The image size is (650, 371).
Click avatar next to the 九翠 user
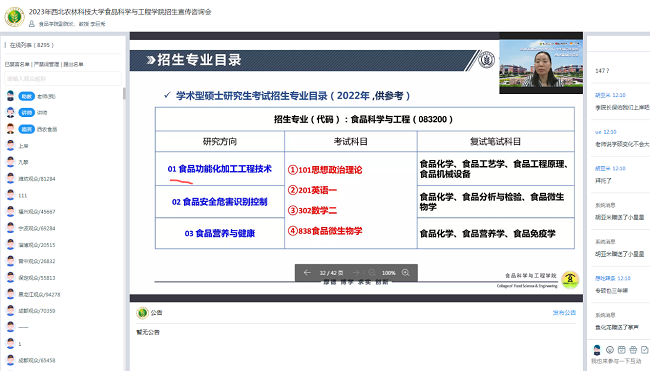(x=10, y=162)
